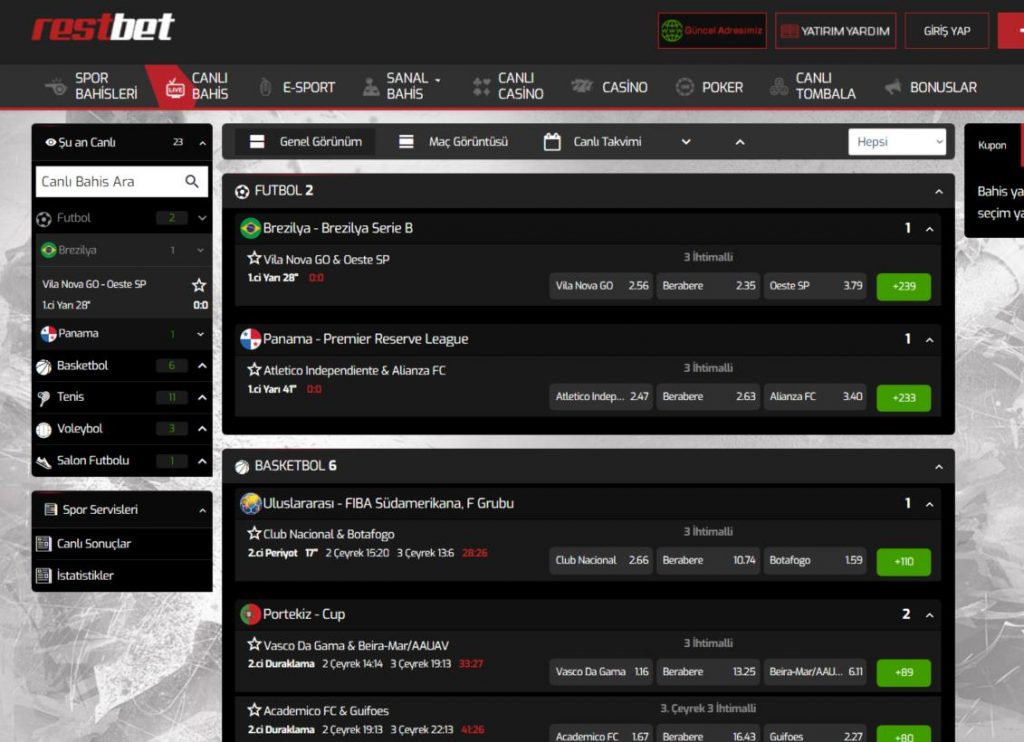1024x742 pixels.
Task: Click the live TV icon beside Canlı Bahis
Action: (x=174, y=88)
